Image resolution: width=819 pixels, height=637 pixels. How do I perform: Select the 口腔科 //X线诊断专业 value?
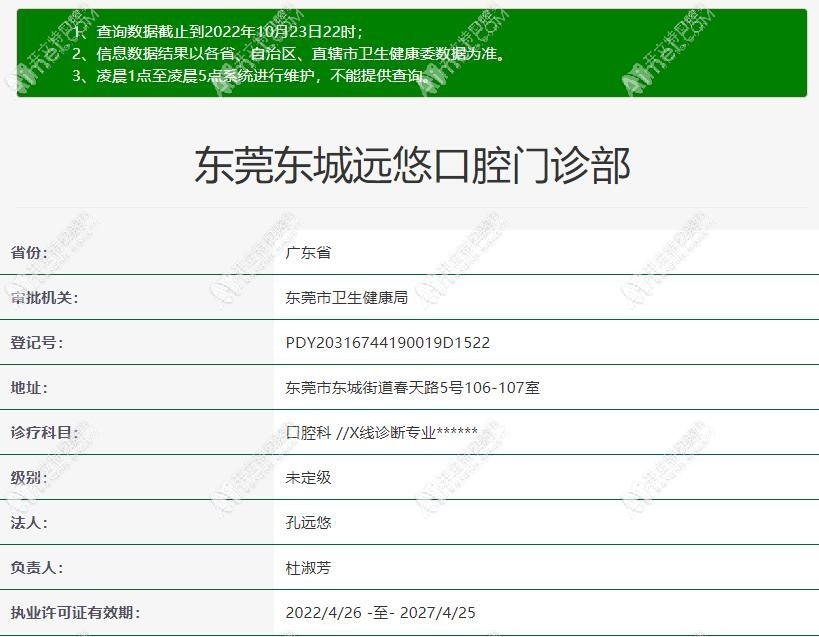click(x=381, y=432)
